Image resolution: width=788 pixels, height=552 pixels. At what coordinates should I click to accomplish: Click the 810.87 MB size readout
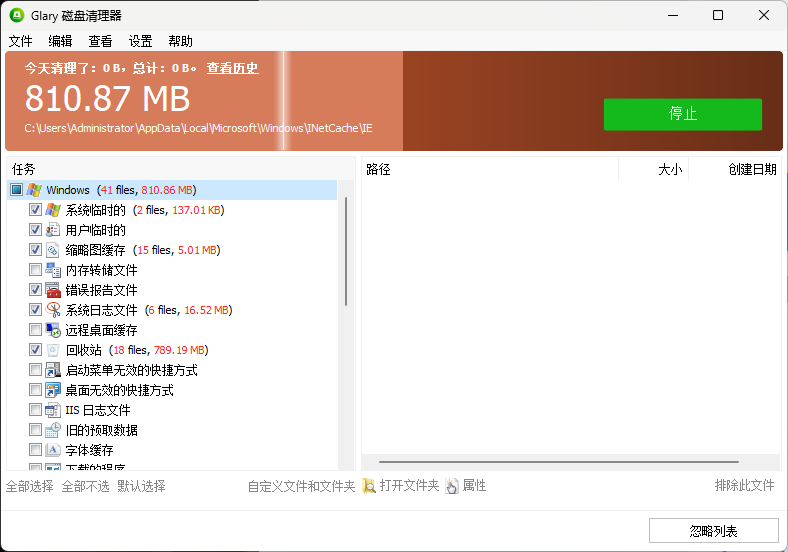click(x=108, y=98)
